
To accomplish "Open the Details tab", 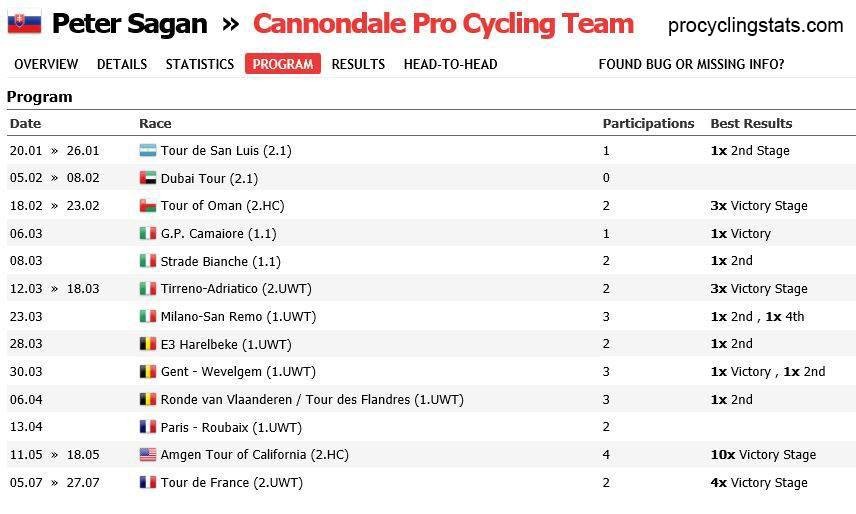I will (122, 64).
